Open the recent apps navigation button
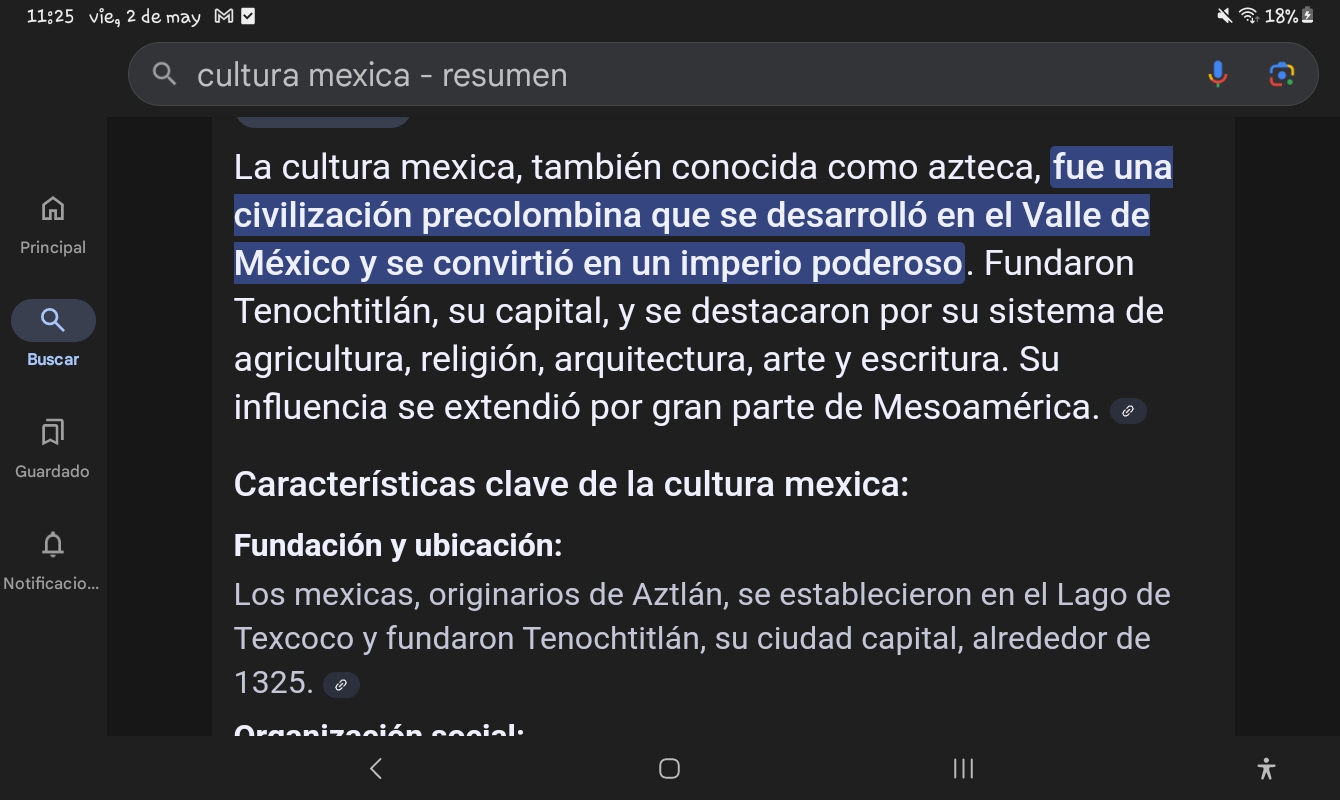1340x800 pixels. pyautogui.click(x=963, y=768)
